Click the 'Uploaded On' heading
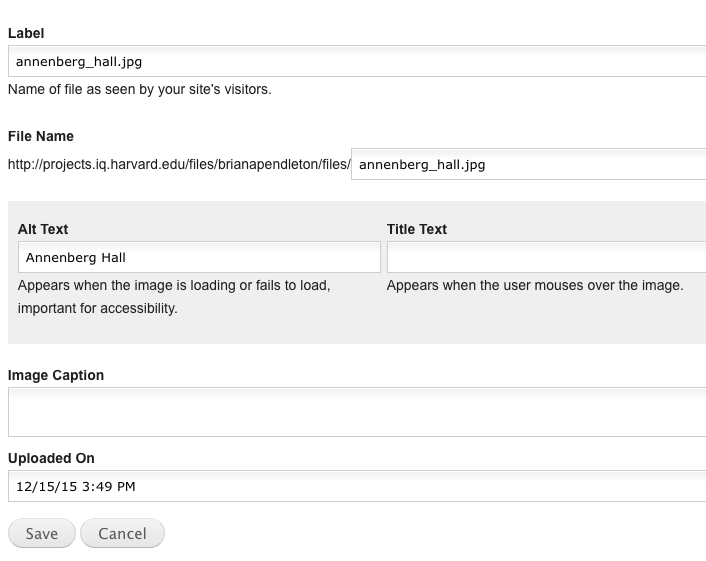Image resolution: width=706 pixels, height=561 pixels. [51, 458]
